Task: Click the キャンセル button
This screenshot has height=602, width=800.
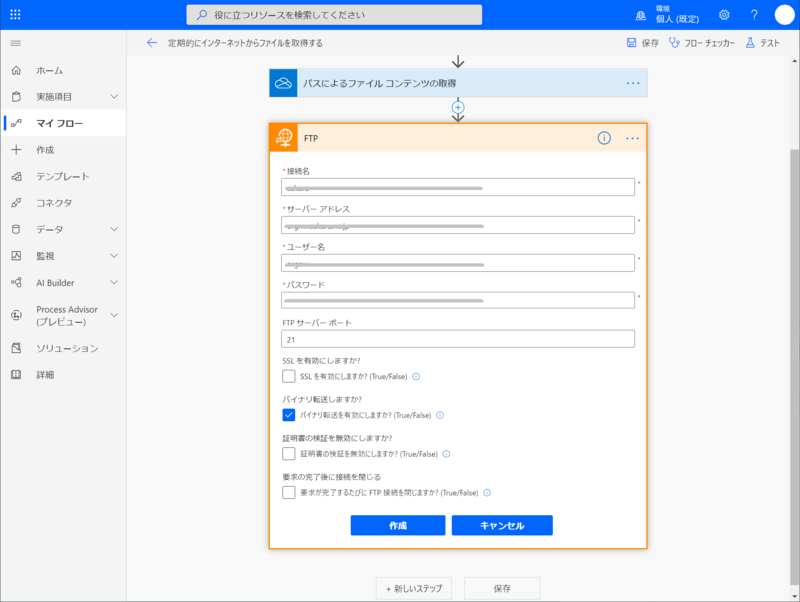Action: (502, 525)
